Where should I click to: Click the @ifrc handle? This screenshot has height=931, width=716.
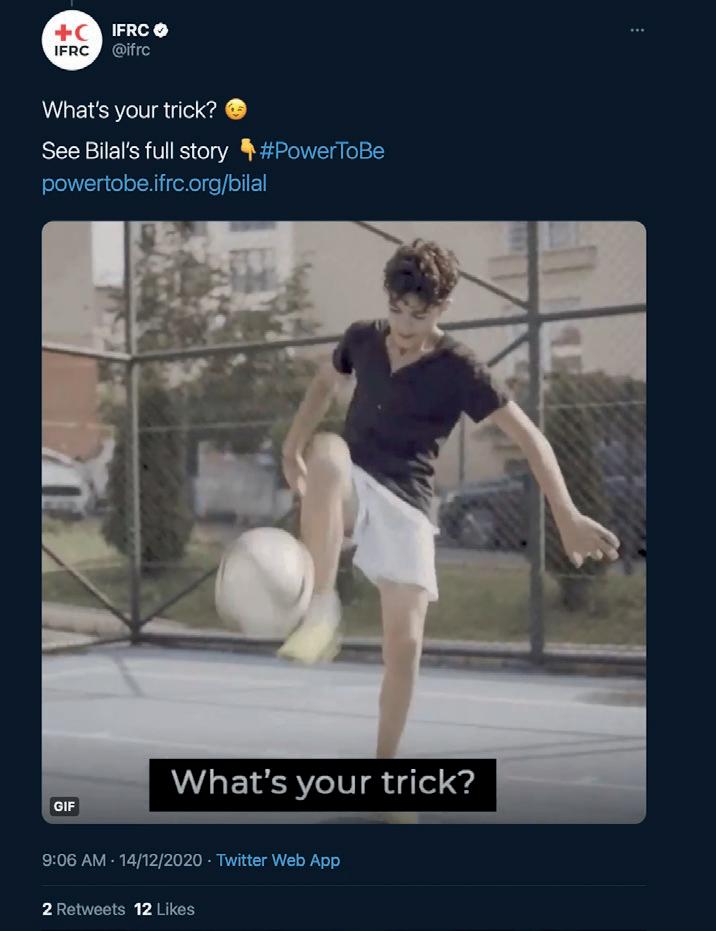point(131,50)
